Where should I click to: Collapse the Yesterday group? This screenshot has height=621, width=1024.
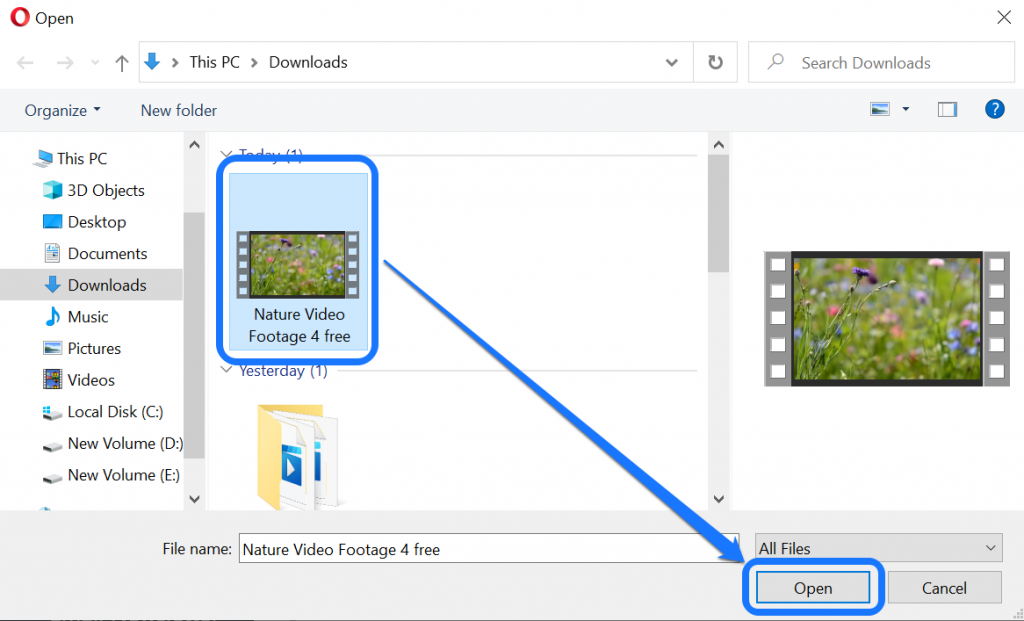[x=227, y=370]
